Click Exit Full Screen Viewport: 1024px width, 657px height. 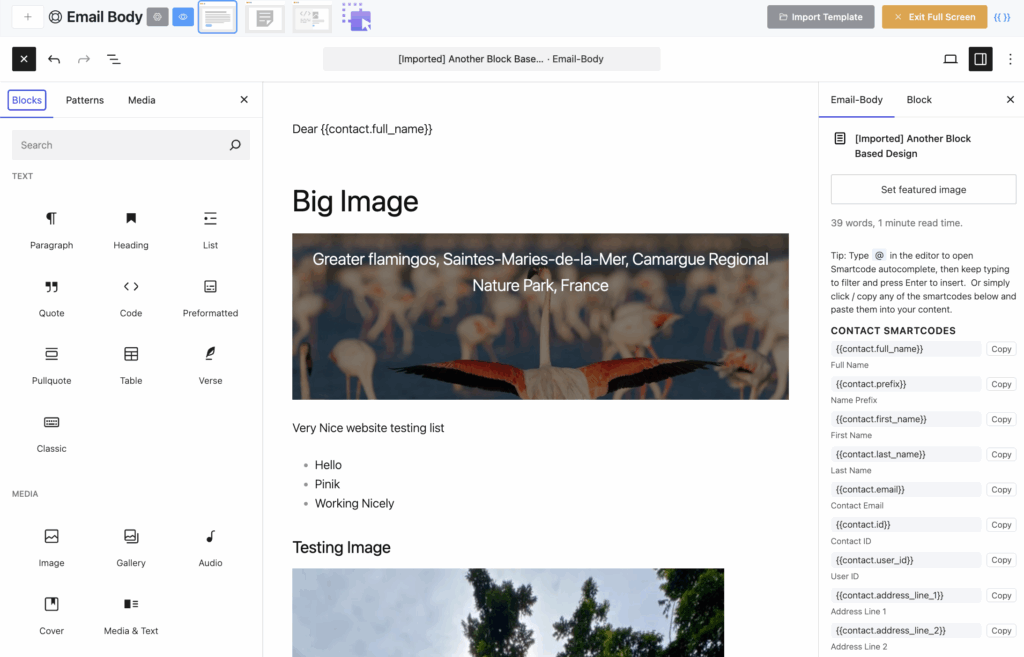(934, 16)
